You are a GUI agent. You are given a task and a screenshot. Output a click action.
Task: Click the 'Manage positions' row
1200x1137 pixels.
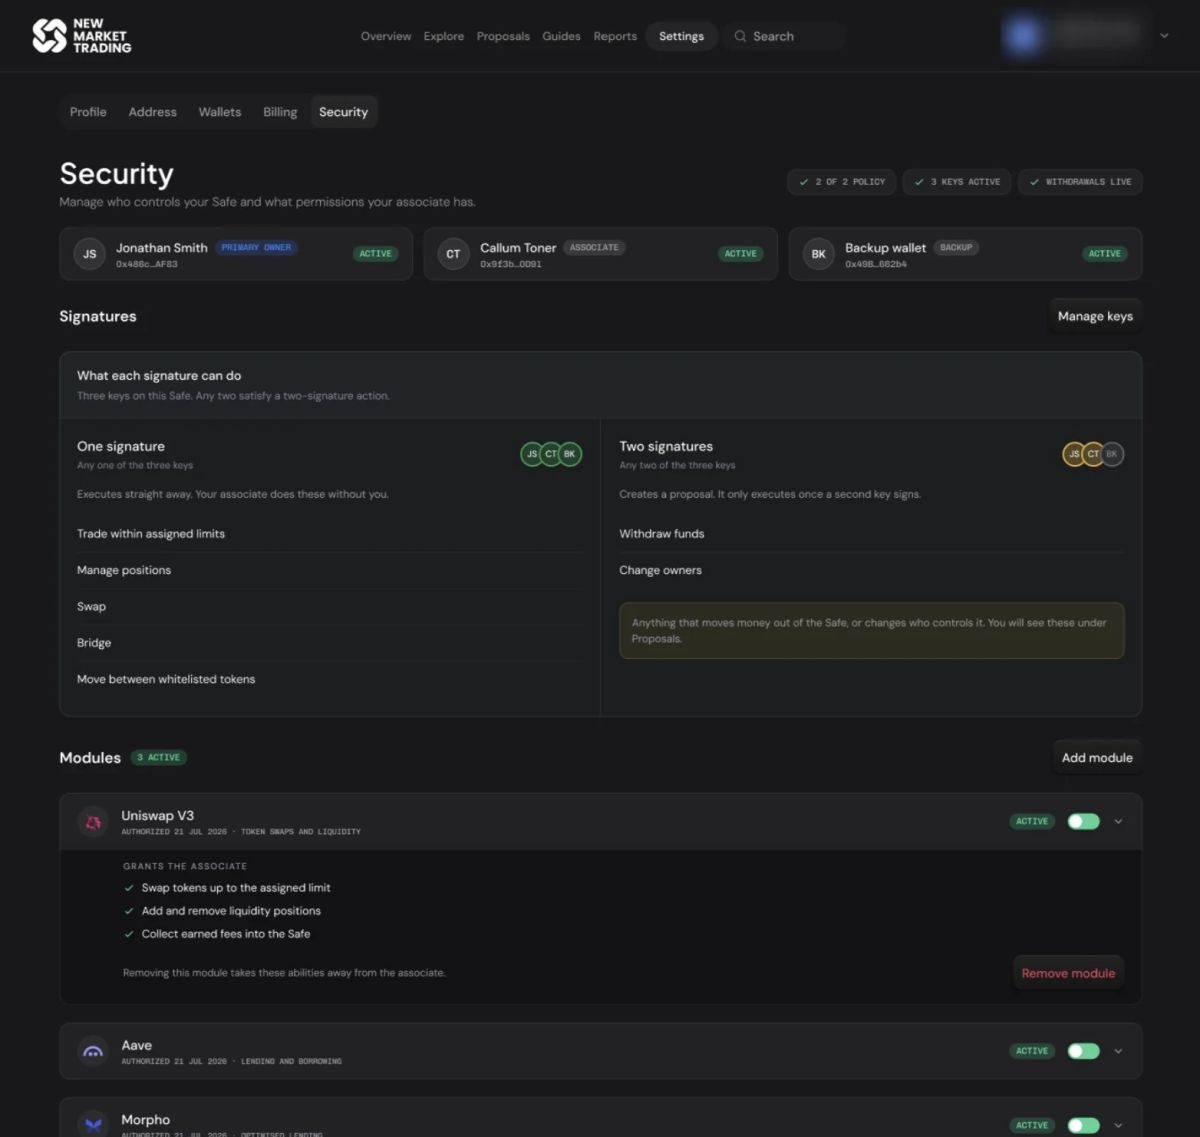pos(330,570)
